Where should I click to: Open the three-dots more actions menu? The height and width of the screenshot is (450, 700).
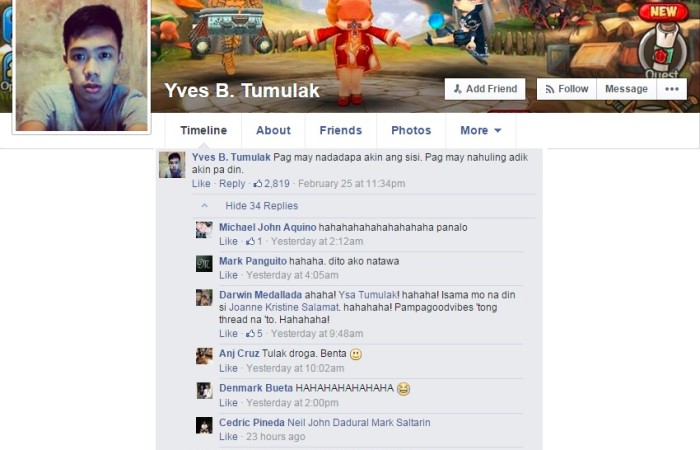[x=672, y=89]
